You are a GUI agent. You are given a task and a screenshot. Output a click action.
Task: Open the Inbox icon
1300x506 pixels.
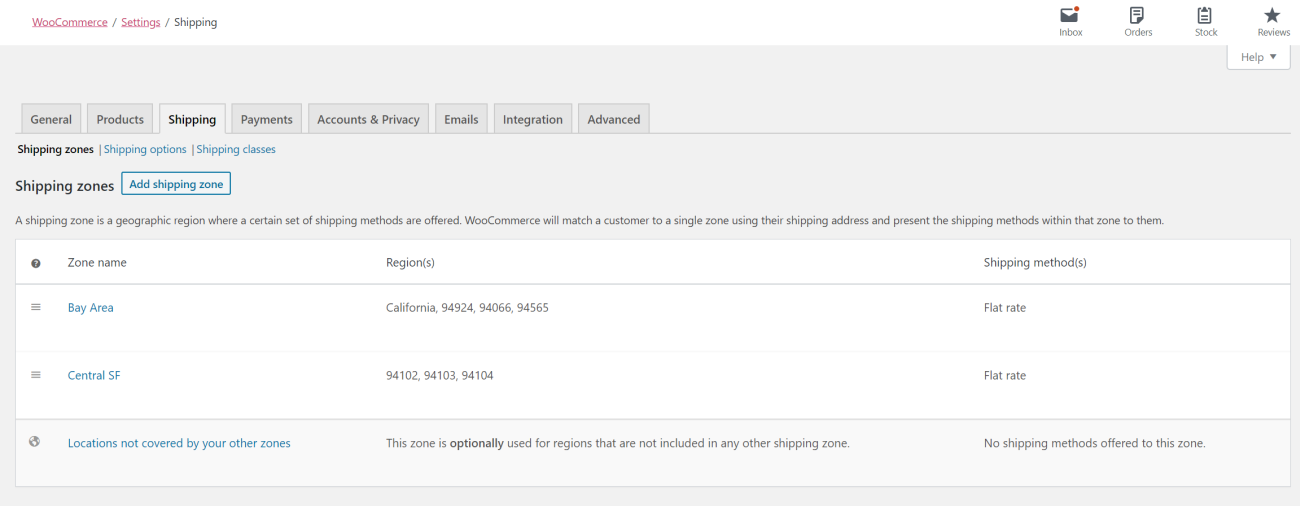[1070, 16]
